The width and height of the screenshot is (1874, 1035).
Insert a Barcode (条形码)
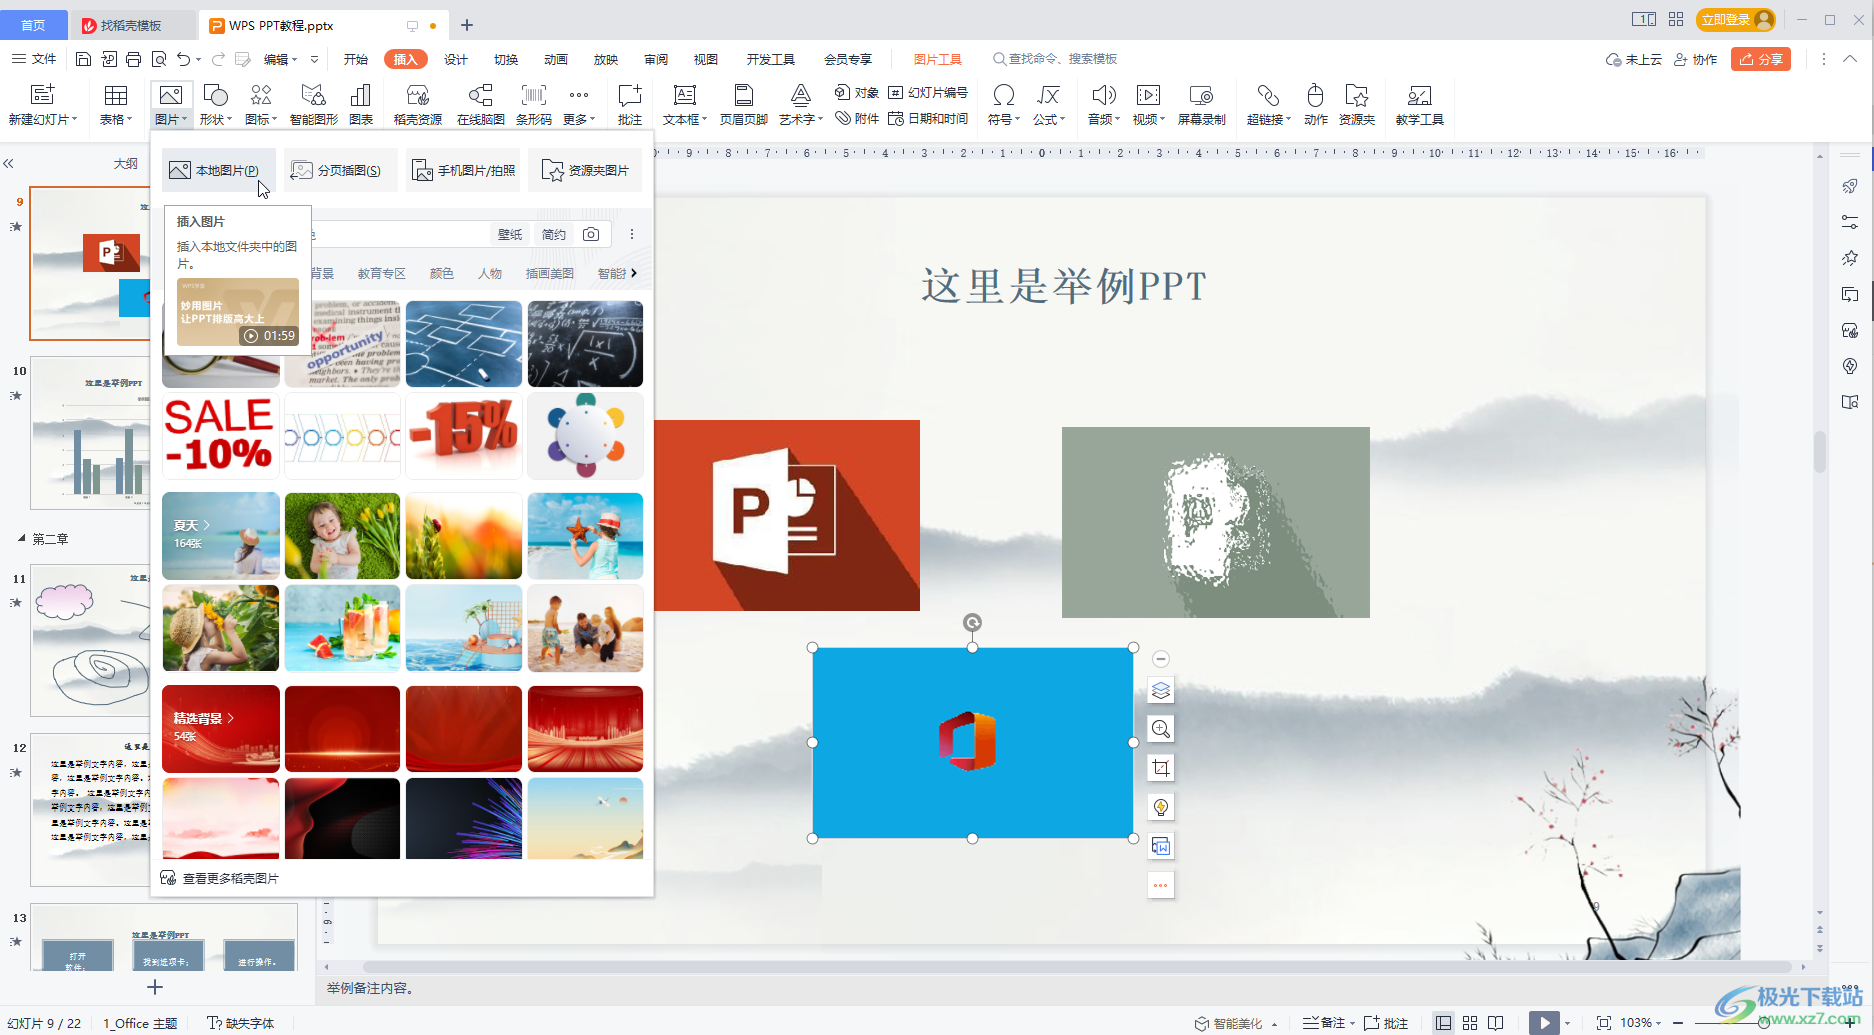point(533,104)
